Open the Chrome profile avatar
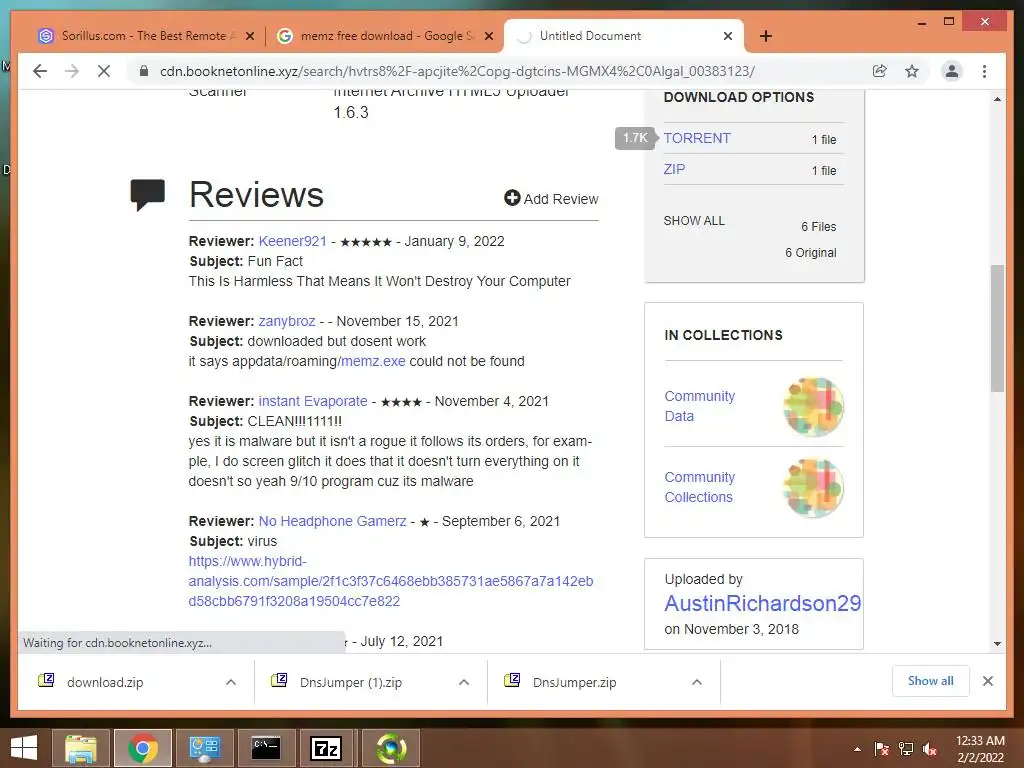 pyautogui.click(x=952, y=71)
